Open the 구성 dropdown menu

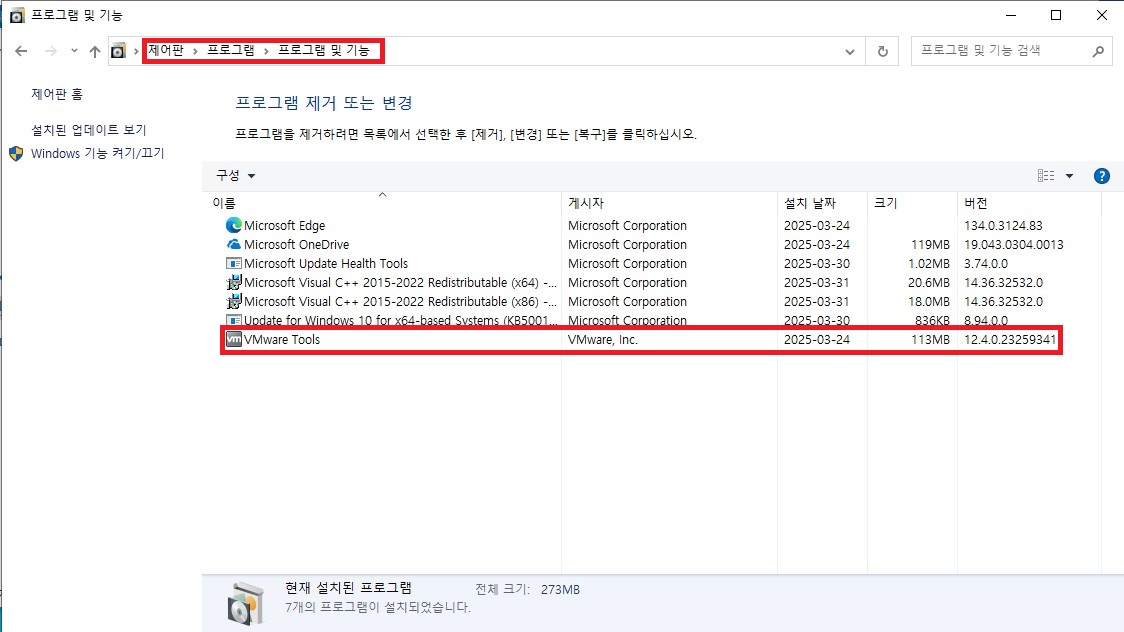(x=236, y=176)
